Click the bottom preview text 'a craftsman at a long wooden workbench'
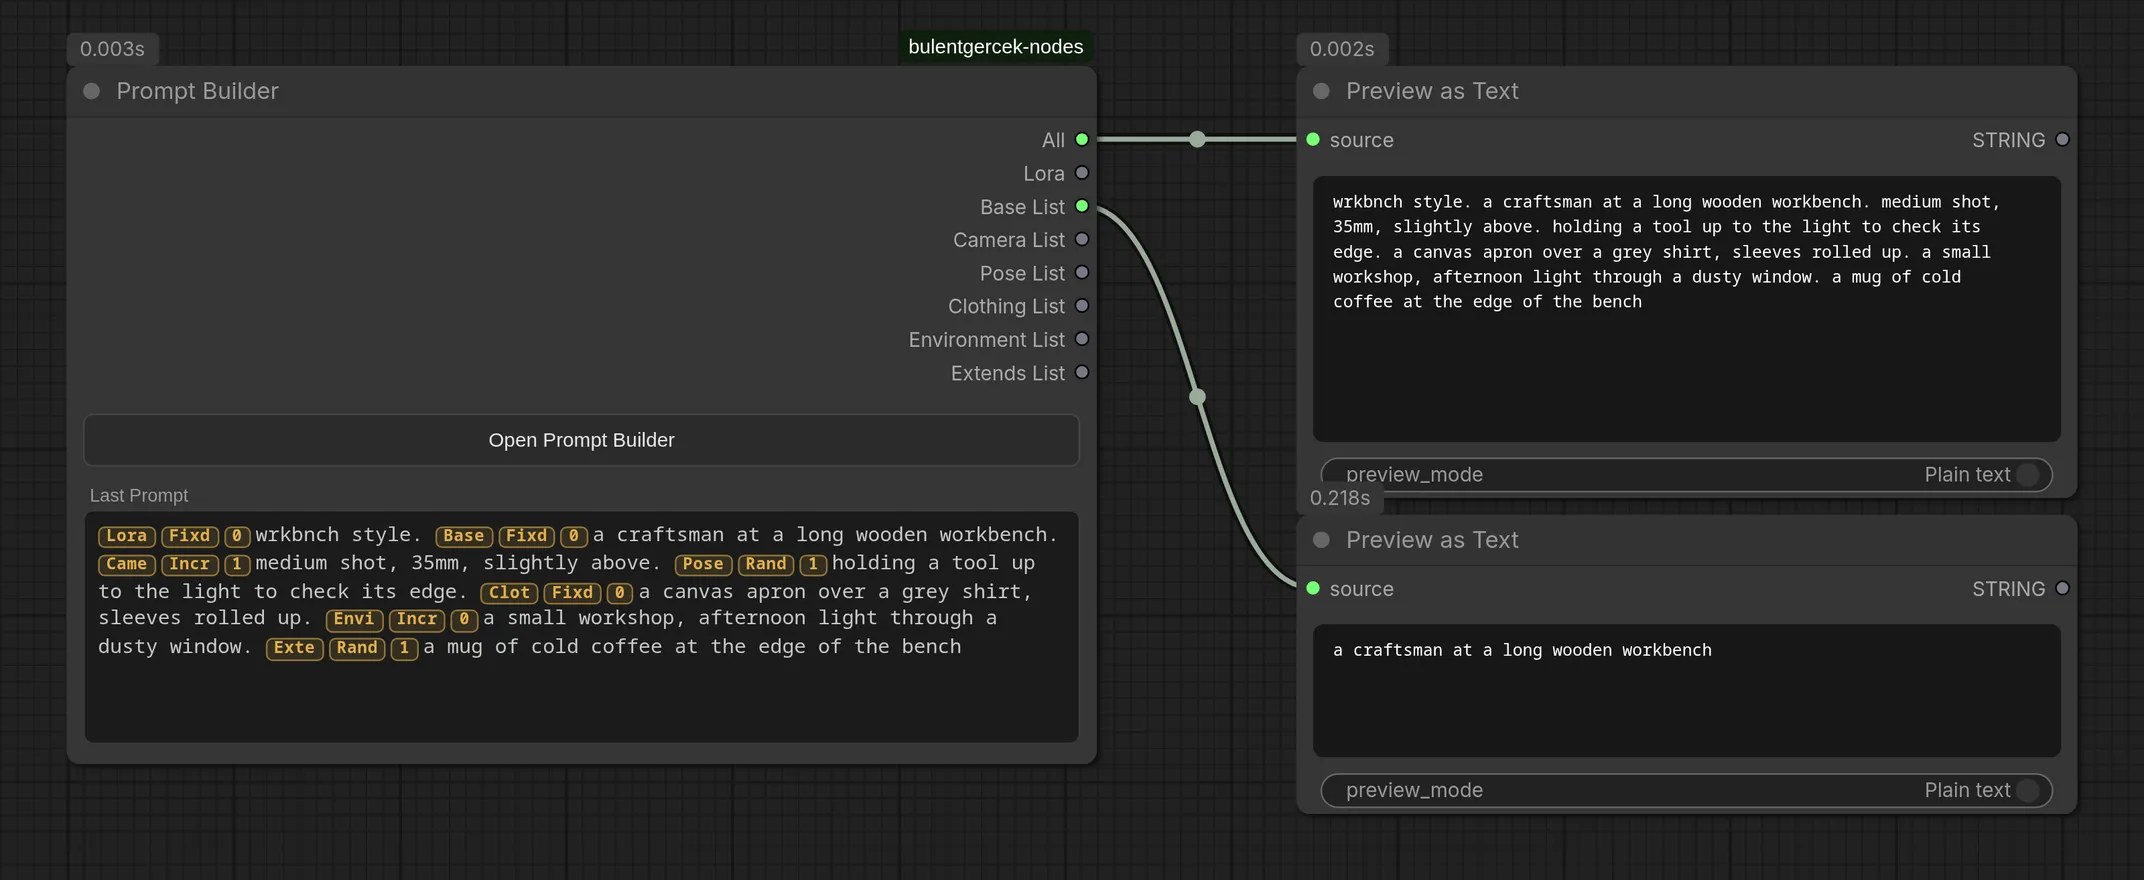This screenshot has width=2144, height=880. 1522,650
